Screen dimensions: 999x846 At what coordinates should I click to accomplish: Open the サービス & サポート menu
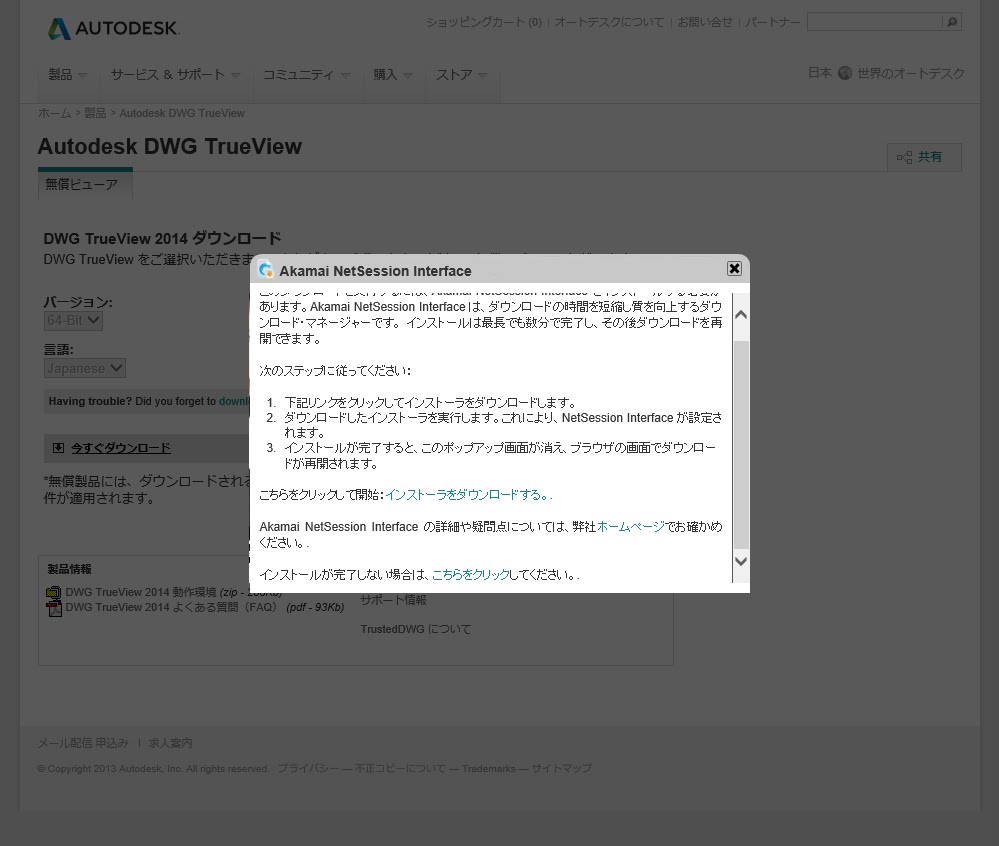coord(175,75)
